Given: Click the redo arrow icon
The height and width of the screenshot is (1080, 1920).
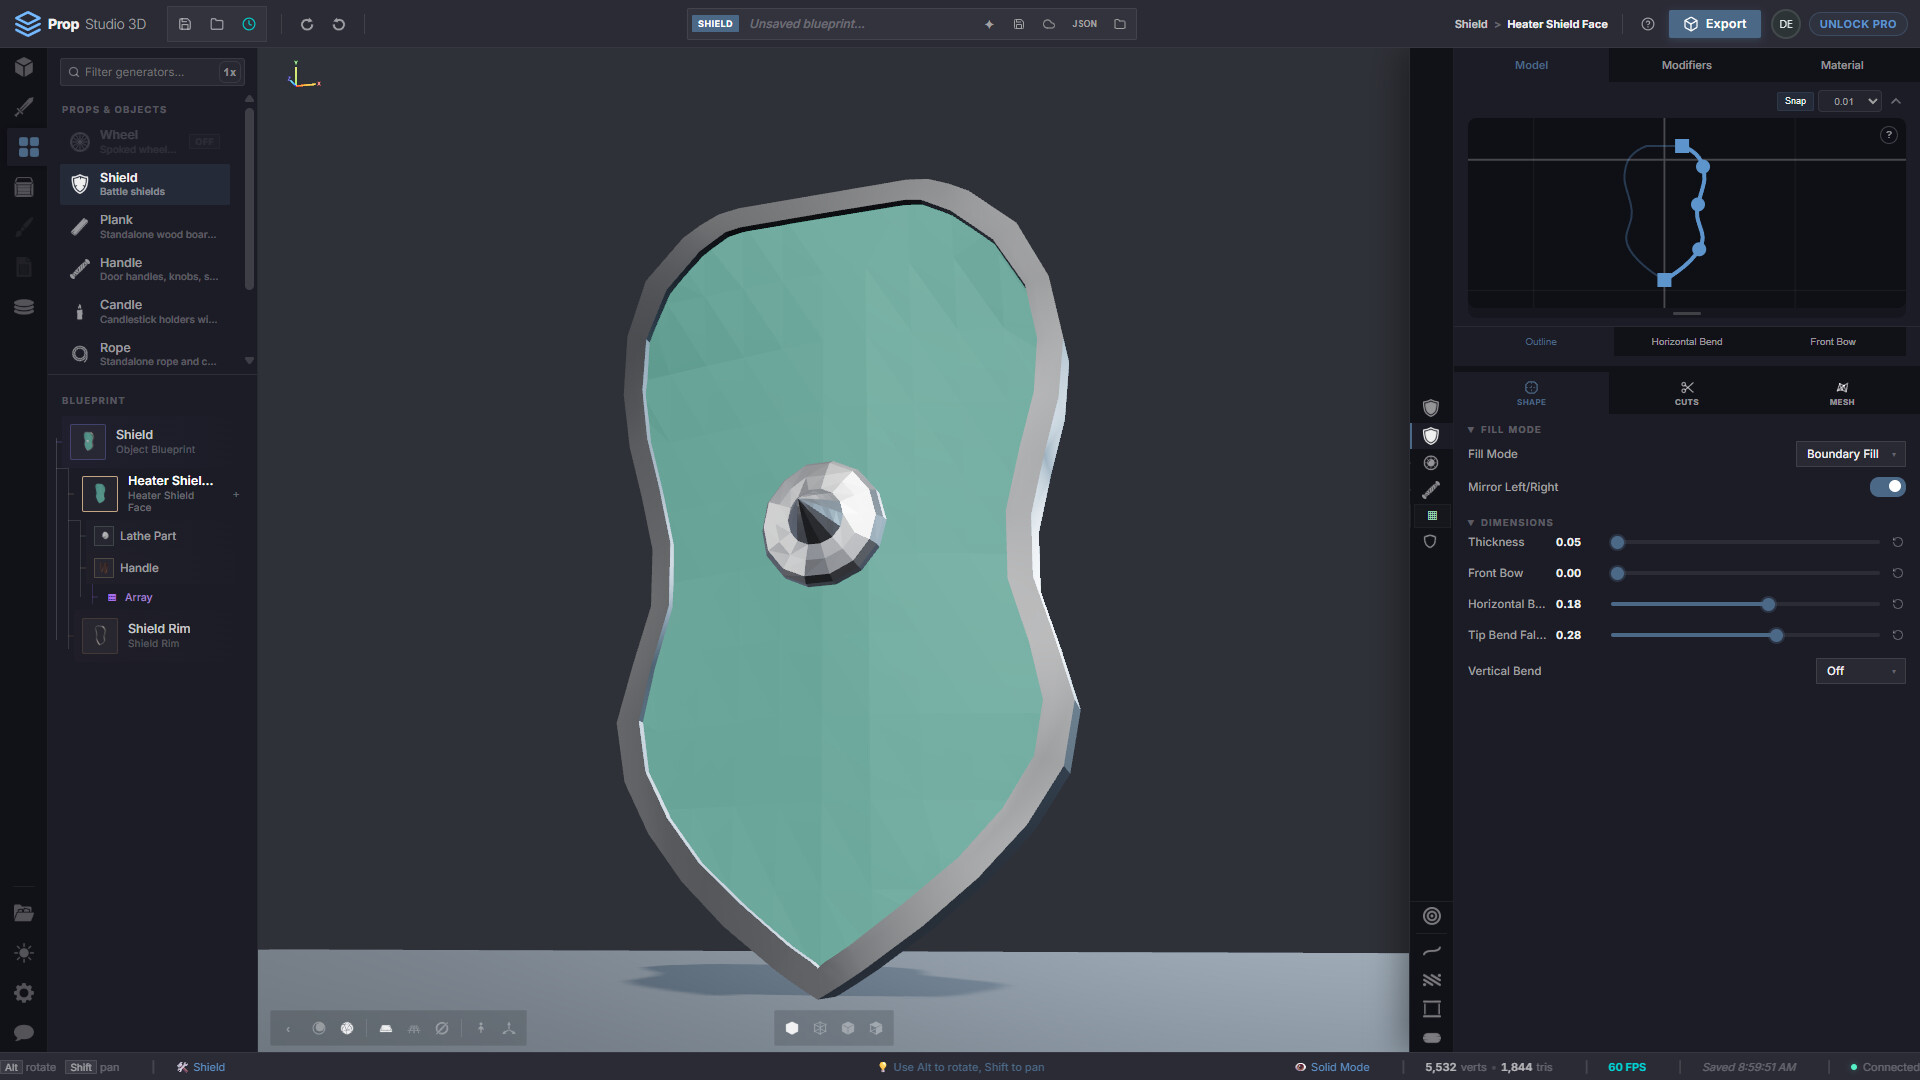Looking at the screenshot, I should (307, 24).
